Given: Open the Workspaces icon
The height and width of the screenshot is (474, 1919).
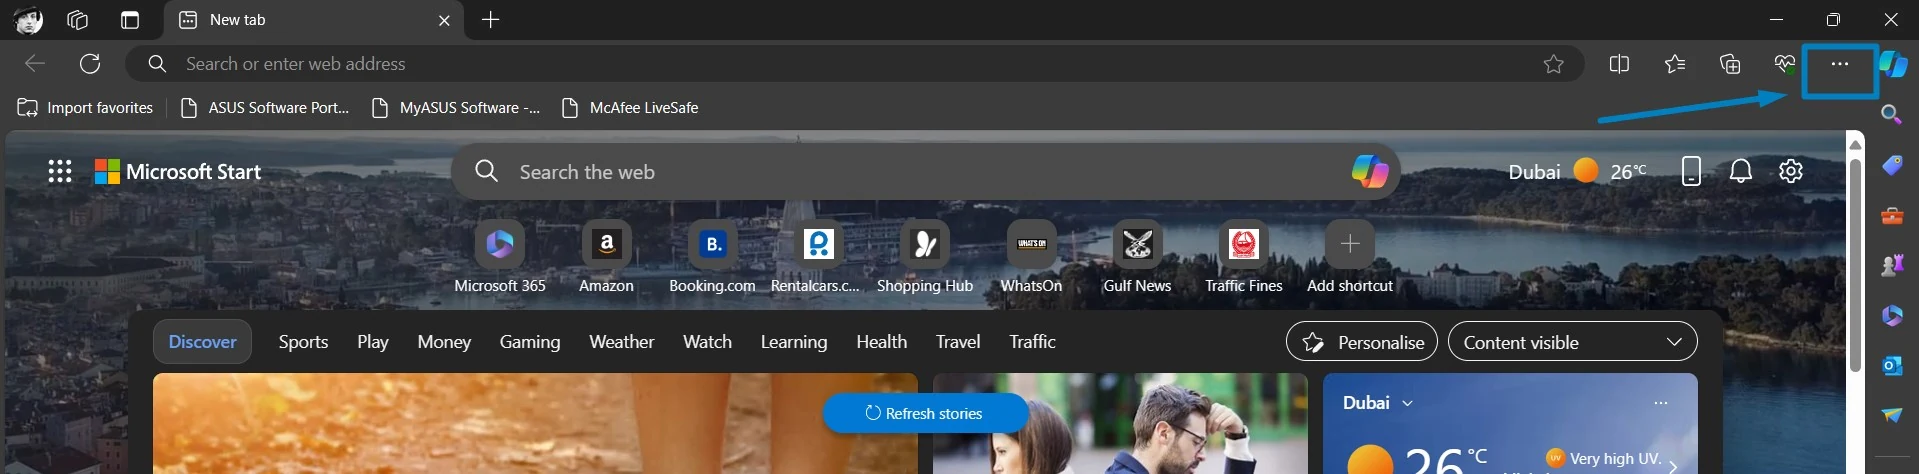Looking at the screenshot, I should tap(78, 20).
